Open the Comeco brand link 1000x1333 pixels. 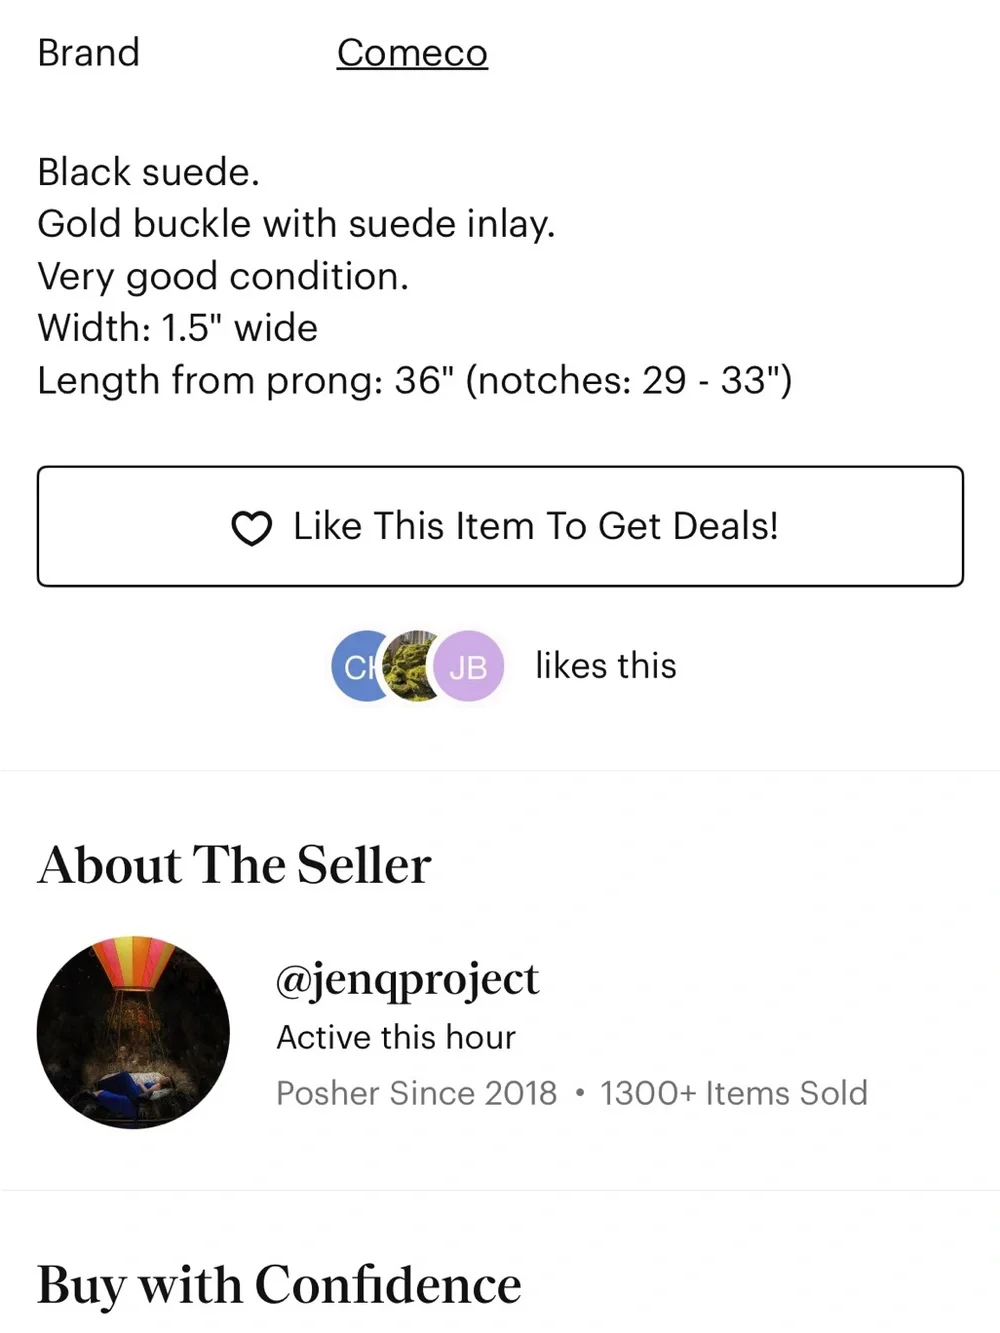pos(412,52)
